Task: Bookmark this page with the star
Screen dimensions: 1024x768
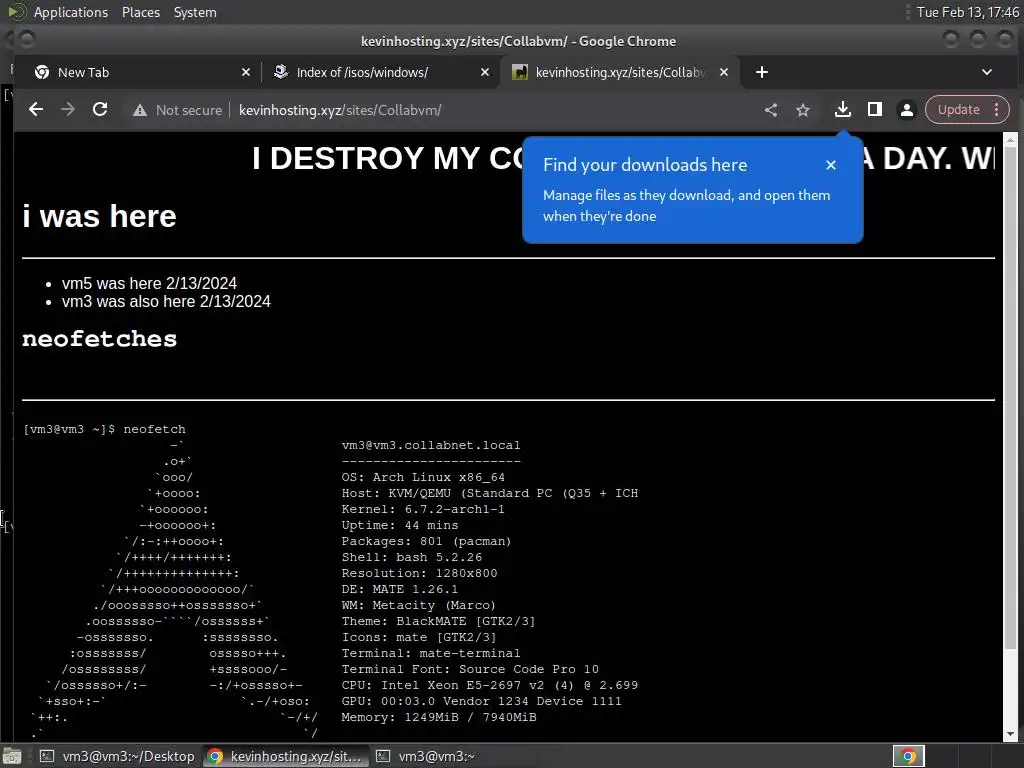Action: (x=803, y=110)
